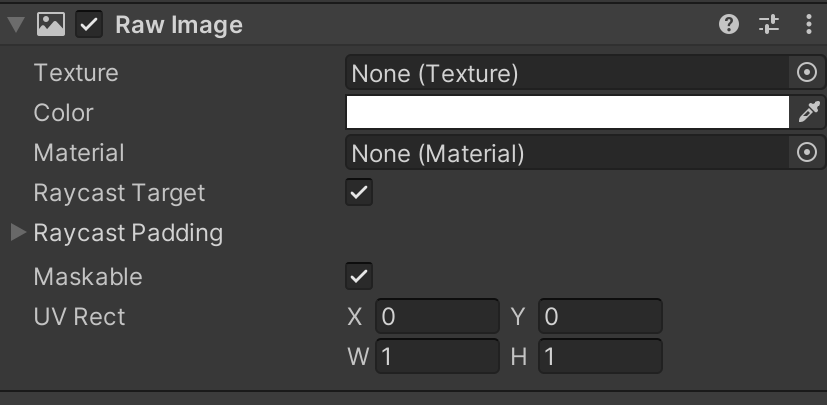
Task: Click the Raw Image component icon
Action: [50, 25]
